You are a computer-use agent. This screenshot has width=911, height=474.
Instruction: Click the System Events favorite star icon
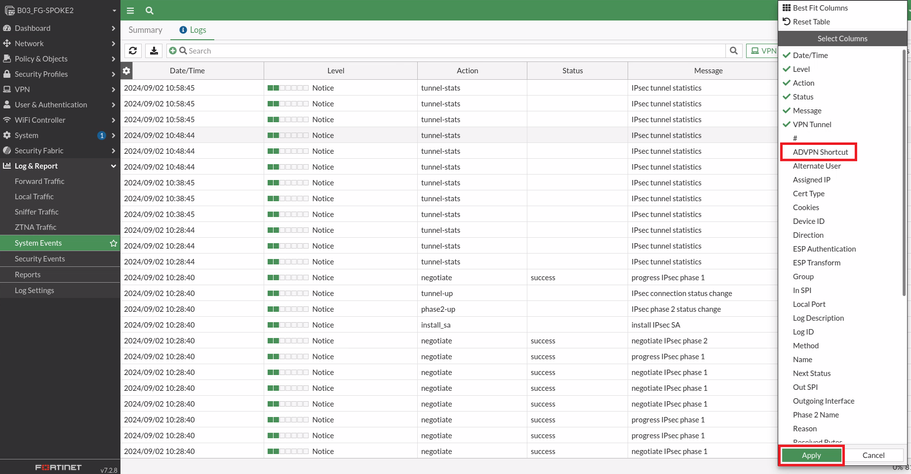(113, 243)
